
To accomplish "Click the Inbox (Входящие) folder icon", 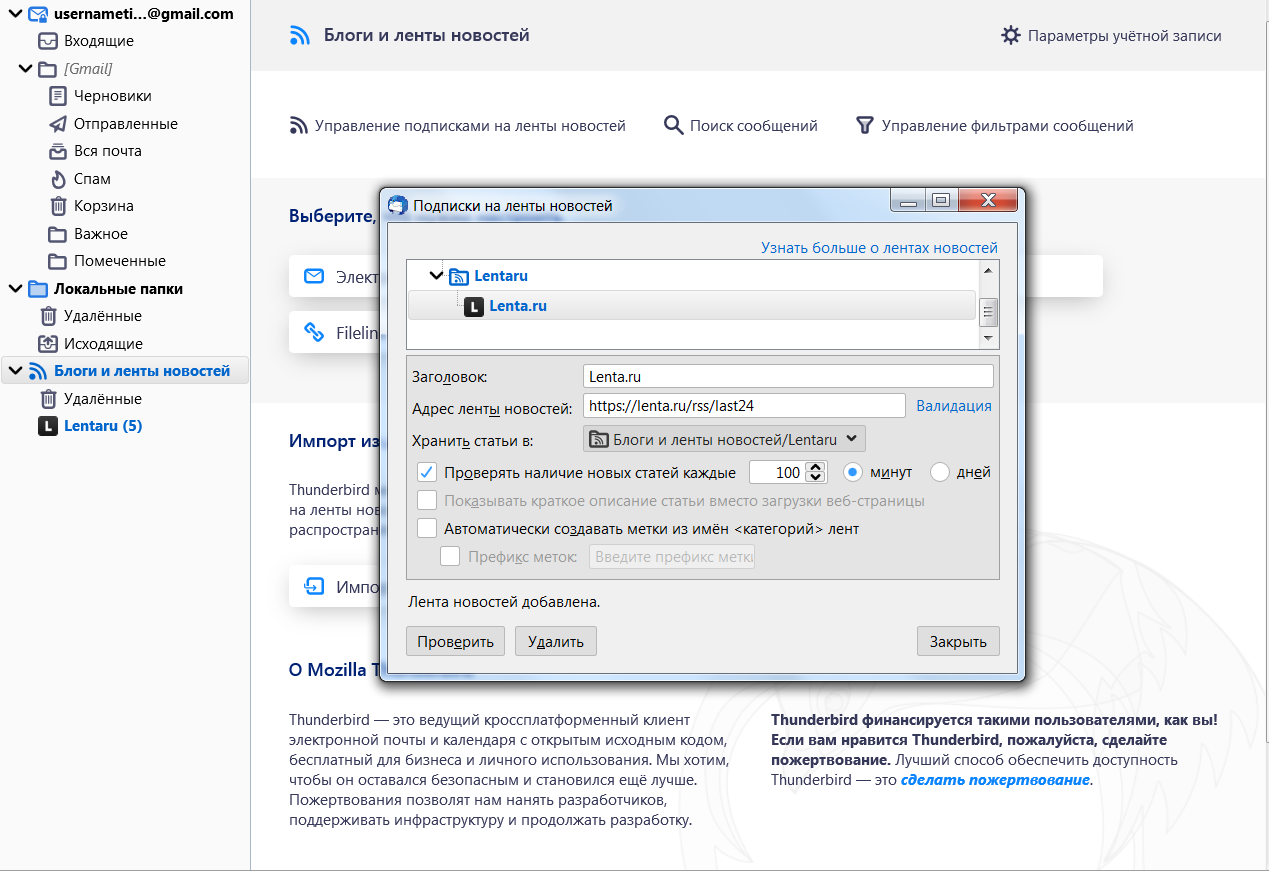I will pyautogui.click(x=48, y=41).
